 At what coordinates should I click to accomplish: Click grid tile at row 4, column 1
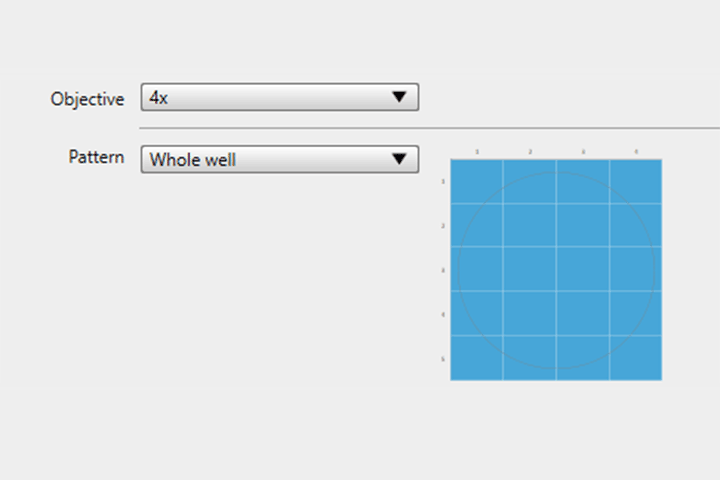point(476,313)
